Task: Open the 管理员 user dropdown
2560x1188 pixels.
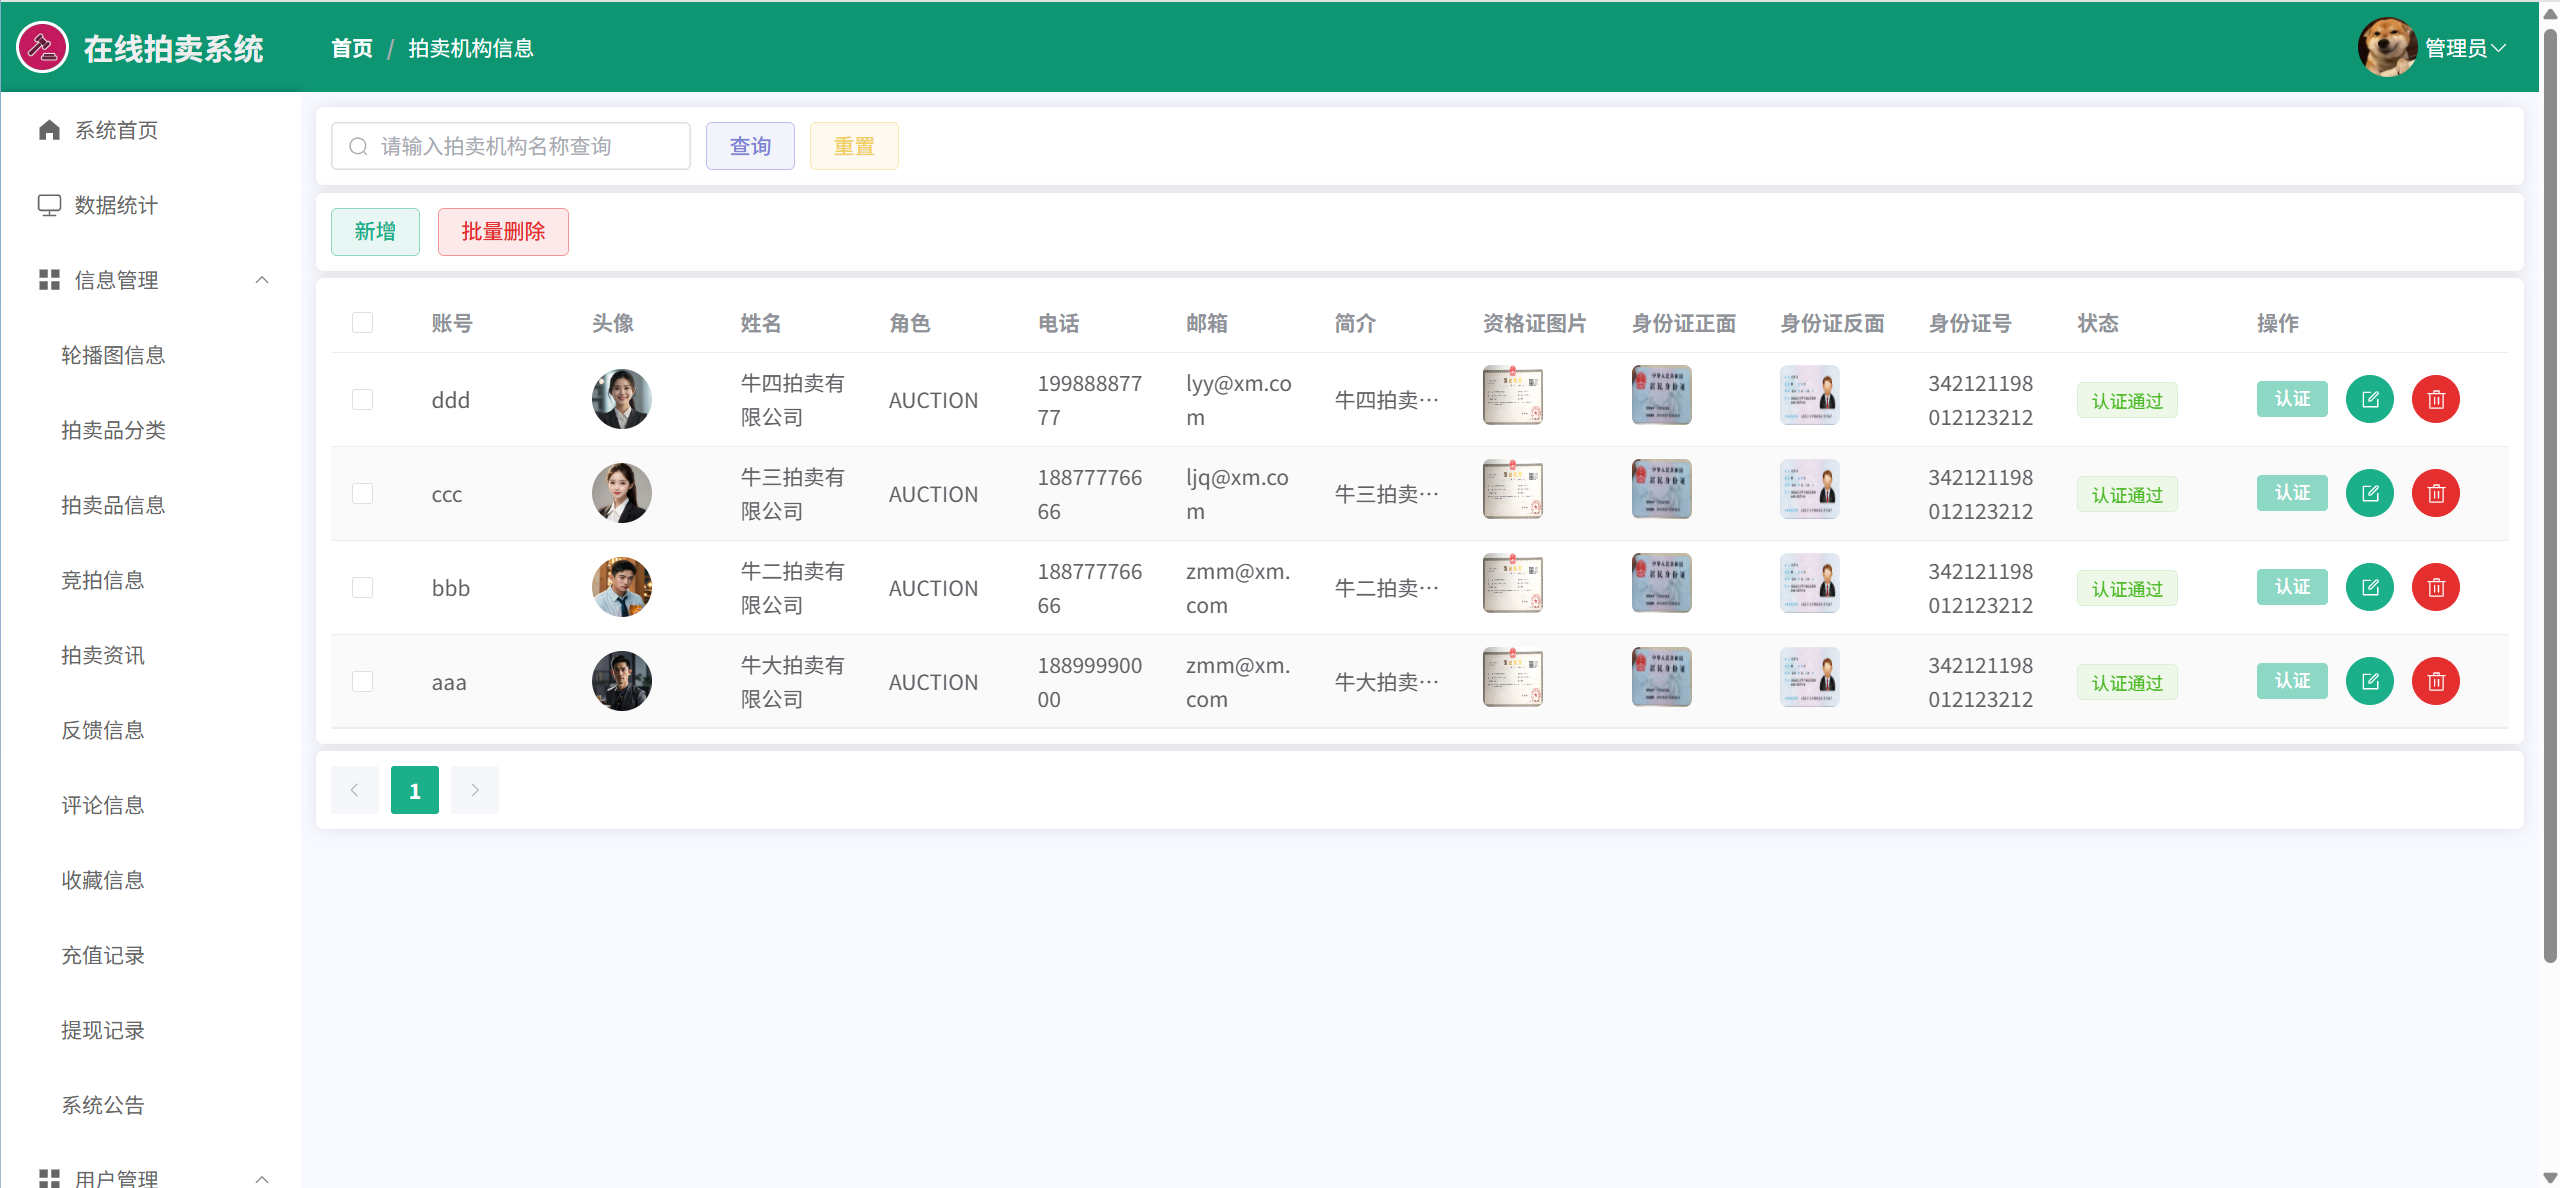Action: click(2465, 48)
